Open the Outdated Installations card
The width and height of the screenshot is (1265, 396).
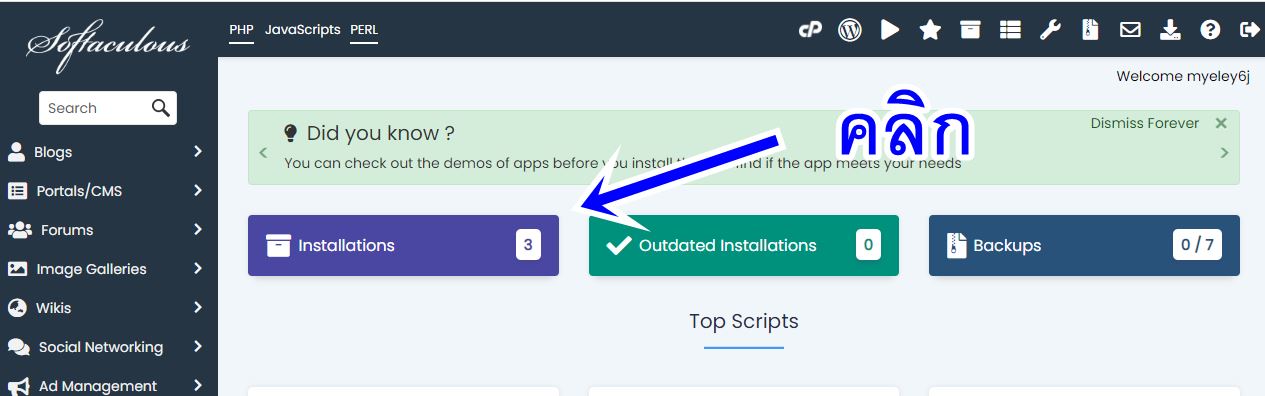click(744, 245)
